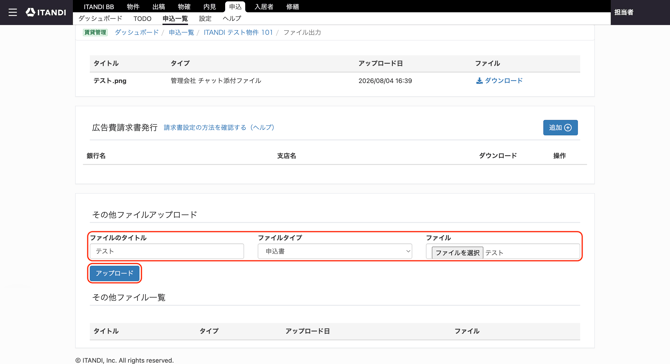
Task: Open 申込一覧 in the sub navigation
Action: pos(175,19)
